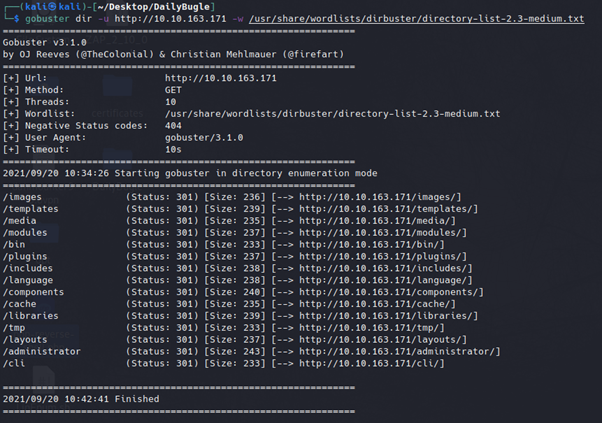Click the gobuster command word in the prompt
The image size is (602, 423).
coord(47,18)
